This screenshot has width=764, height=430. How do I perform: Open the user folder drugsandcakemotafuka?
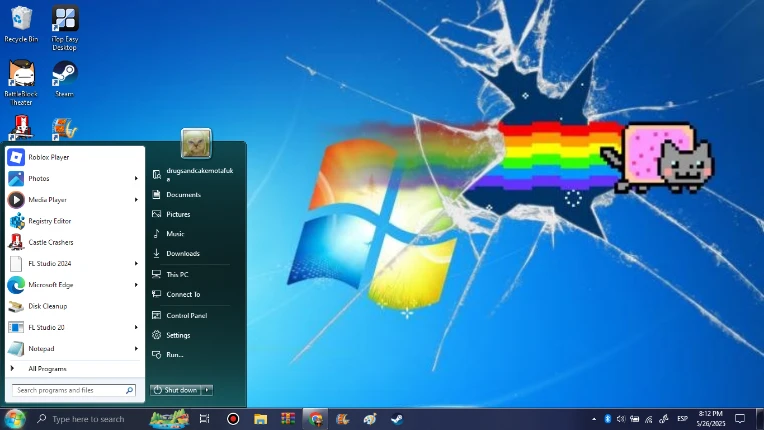pos(193,175)
